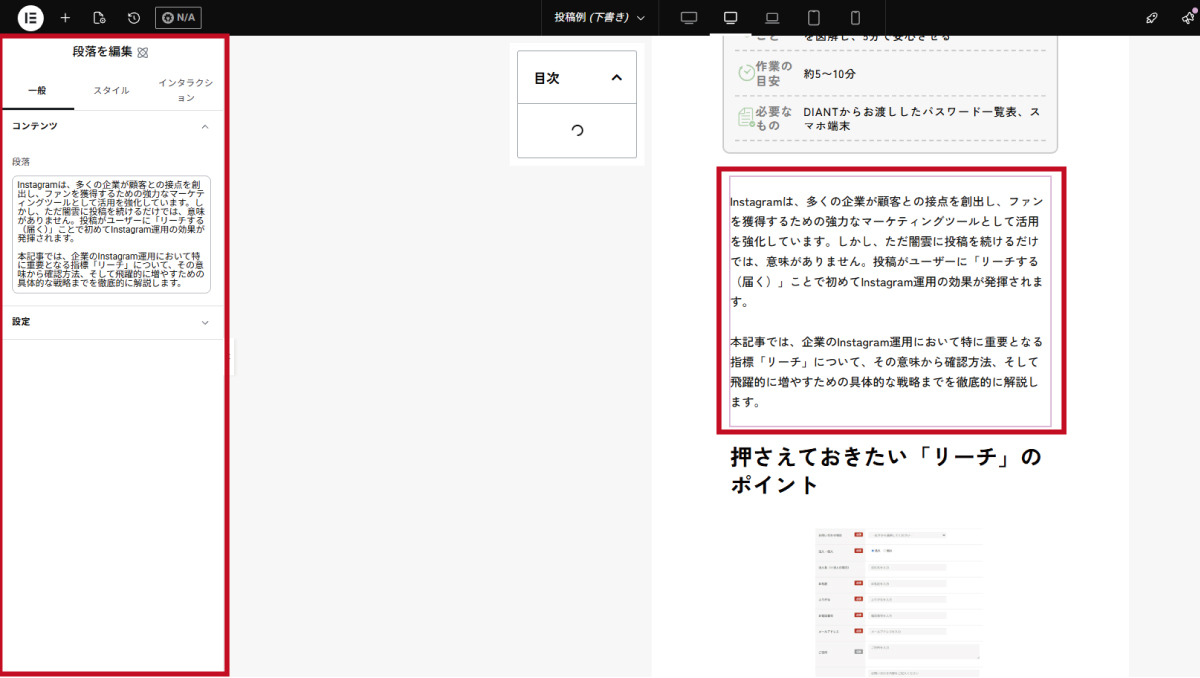
Task: Select the 一般 tab
Action: coord(37,91)
